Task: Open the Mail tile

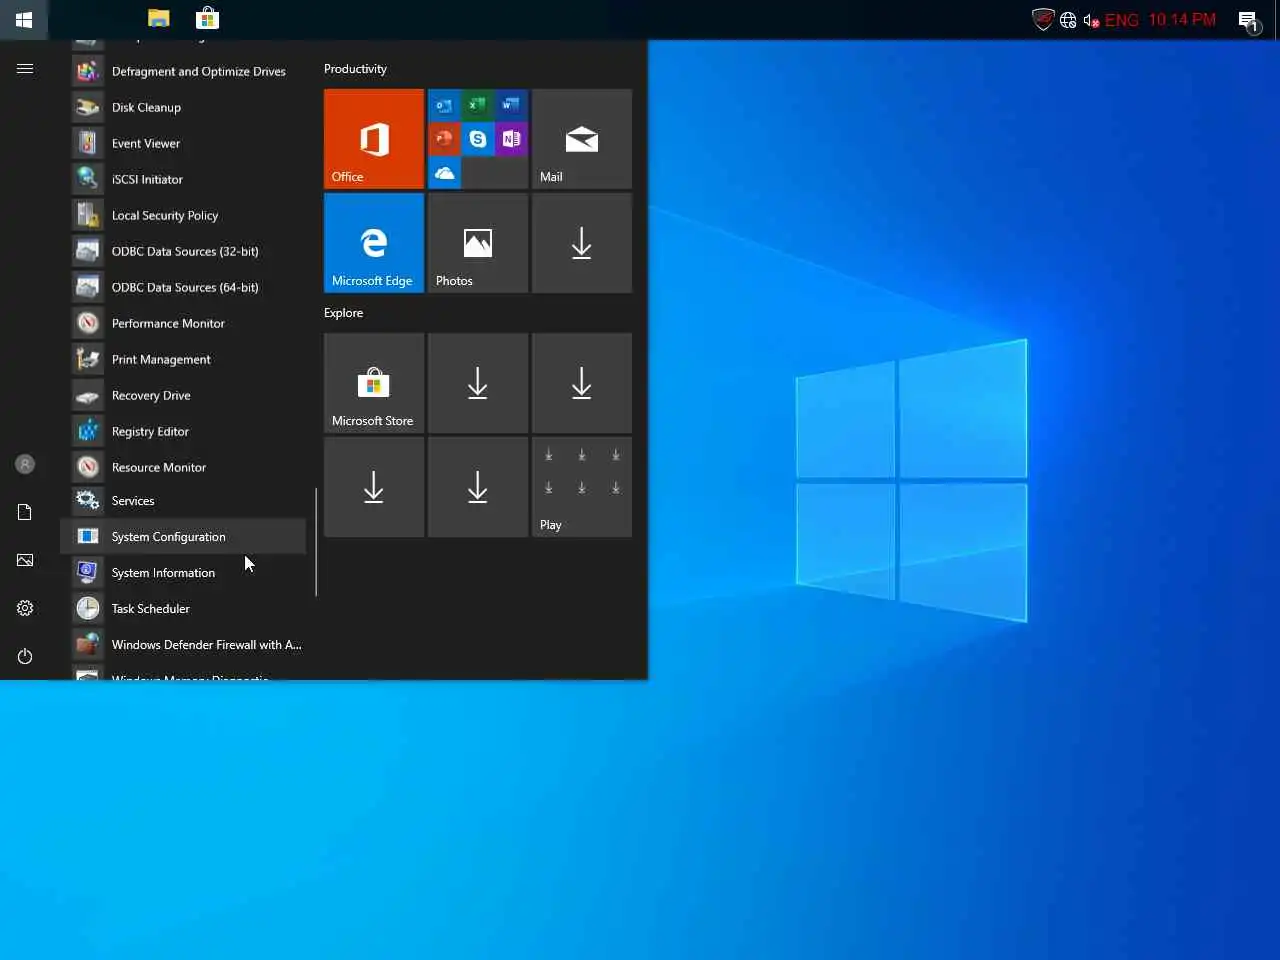Action: pos(582,139)
